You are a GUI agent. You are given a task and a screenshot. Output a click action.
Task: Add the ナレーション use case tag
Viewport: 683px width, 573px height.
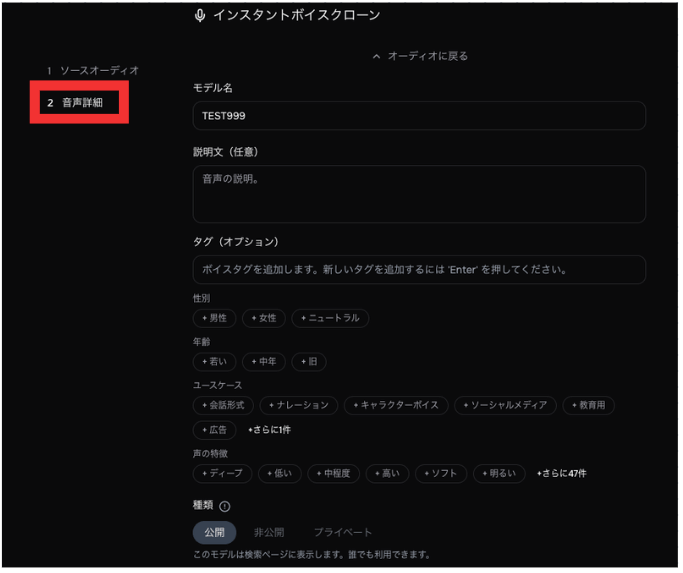tap(299, 405)
